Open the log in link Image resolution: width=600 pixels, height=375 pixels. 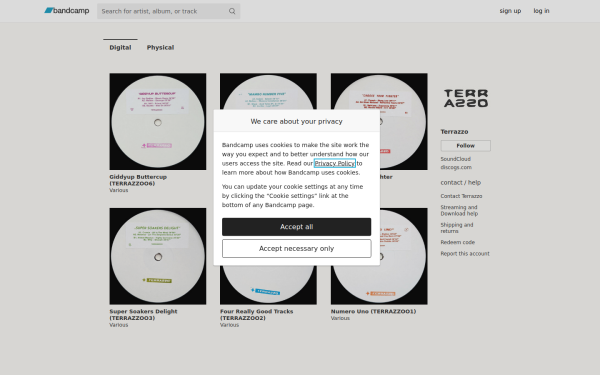pos(541,11)
